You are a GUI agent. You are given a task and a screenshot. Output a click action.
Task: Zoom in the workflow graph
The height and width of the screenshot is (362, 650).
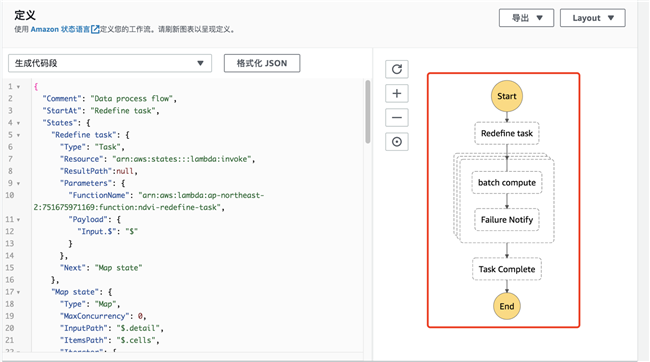pos(397,93)
